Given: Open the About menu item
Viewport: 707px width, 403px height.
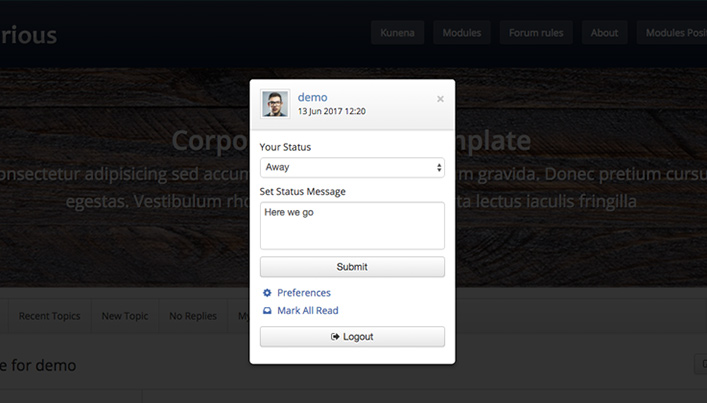Looking at the screenshot, I should point(604,32).
